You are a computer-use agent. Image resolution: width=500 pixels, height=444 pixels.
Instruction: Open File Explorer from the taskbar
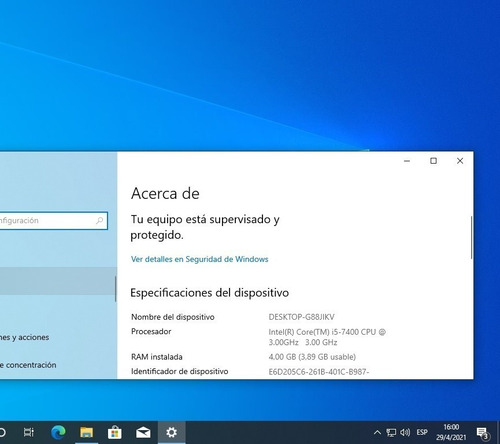tap(86, 432)
